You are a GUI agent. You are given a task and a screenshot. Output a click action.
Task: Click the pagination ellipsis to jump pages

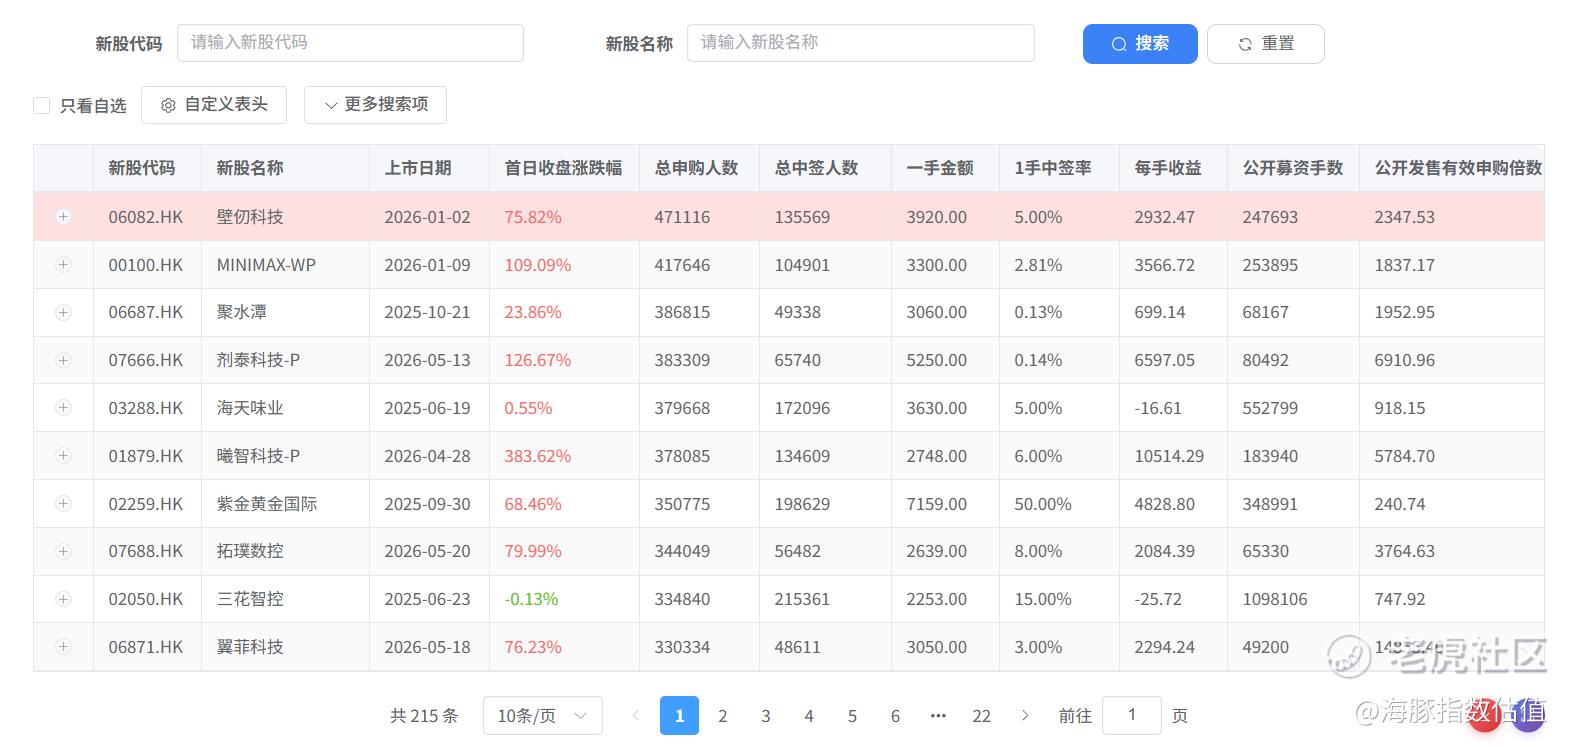[x=938, y=715]
